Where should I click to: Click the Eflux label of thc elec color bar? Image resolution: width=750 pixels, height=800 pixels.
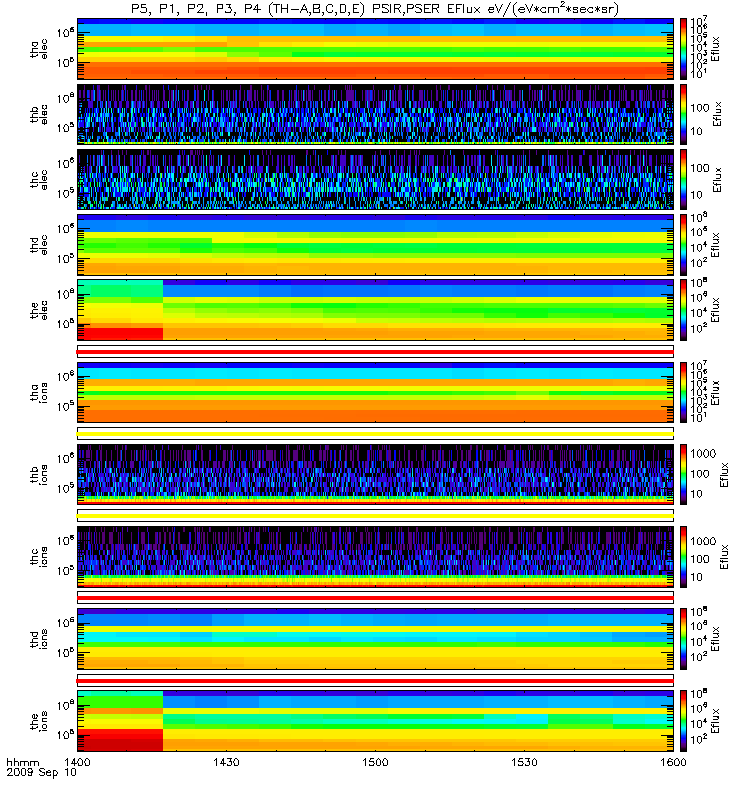pyautogui.click(x=718, y=180)
